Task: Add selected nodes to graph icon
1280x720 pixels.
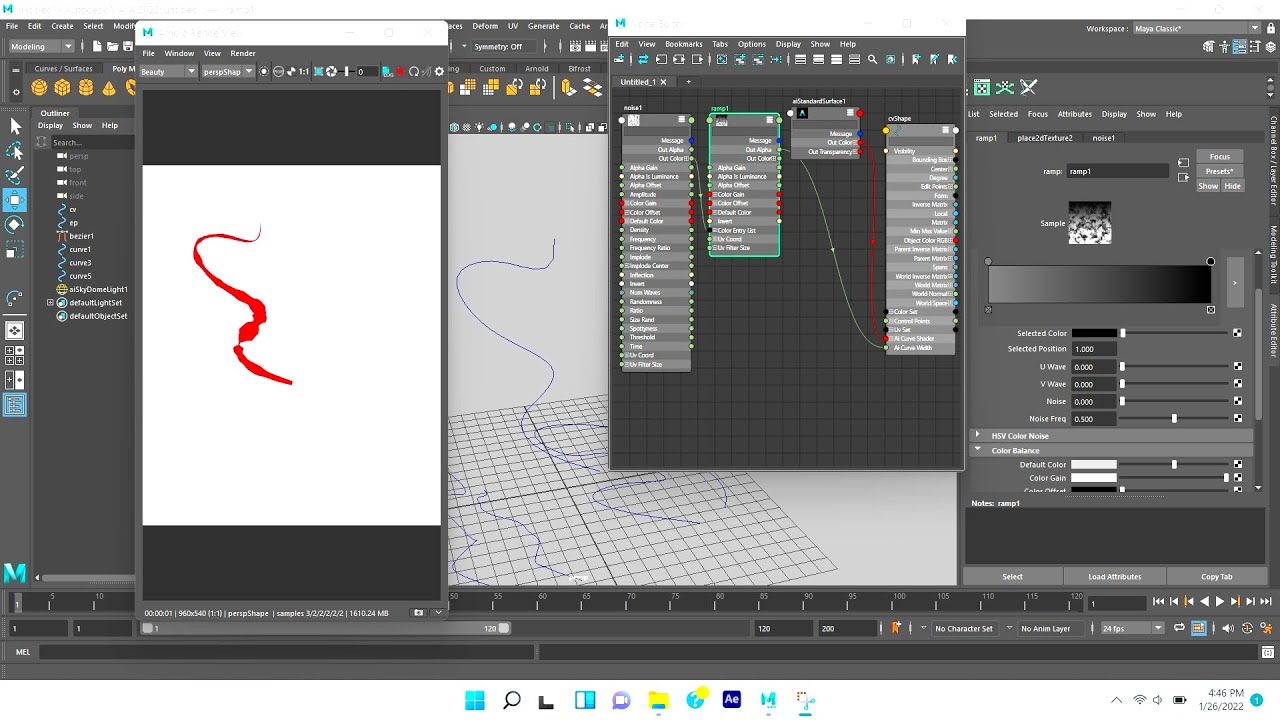Action: [740, 60]
